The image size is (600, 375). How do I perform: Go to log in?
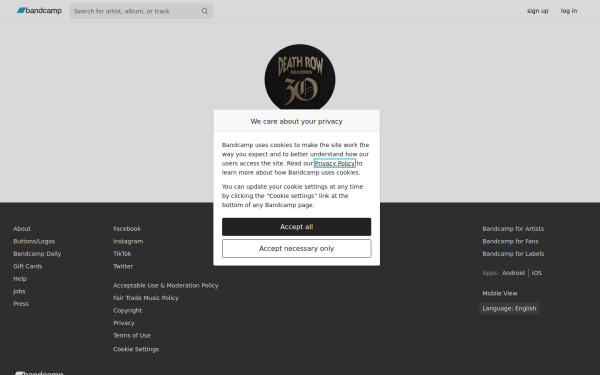(x=569, y=11)
